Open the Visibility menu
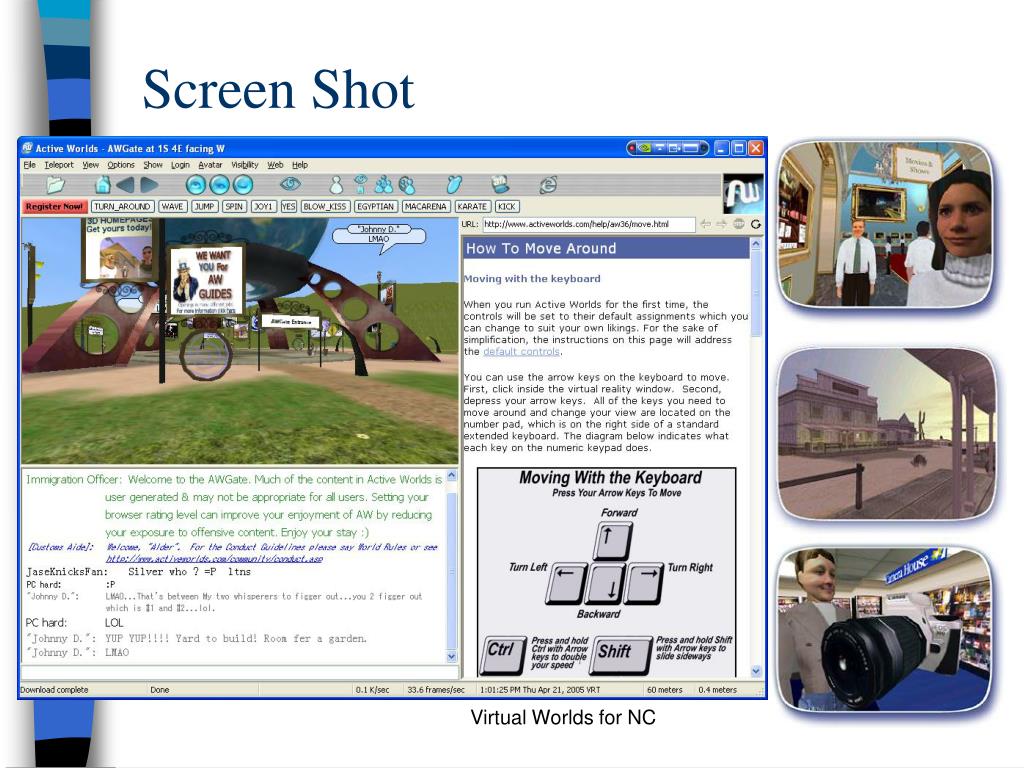Screen dimensions: 1024x768 [x=245, y=165]
